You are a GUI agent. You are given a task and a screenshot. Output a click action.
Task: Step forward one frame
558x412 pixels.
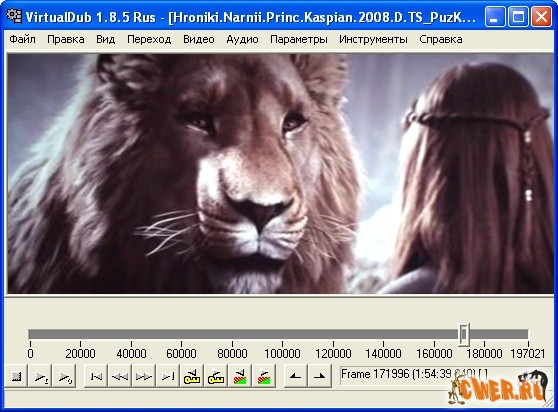coord(144,376)
